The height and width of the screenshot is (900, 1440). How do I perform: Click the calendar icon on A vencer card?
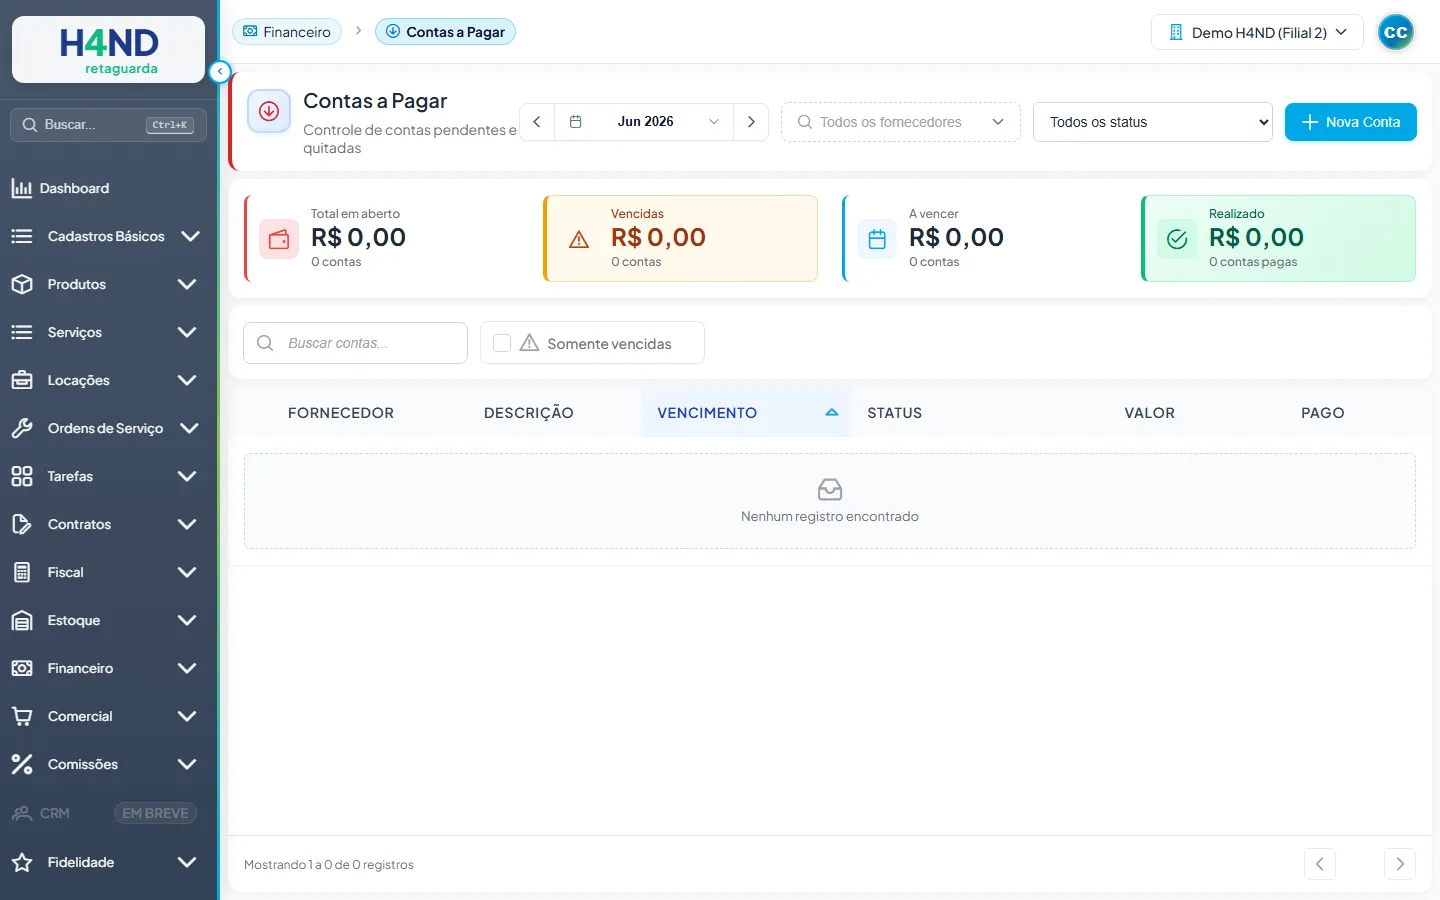877,239
